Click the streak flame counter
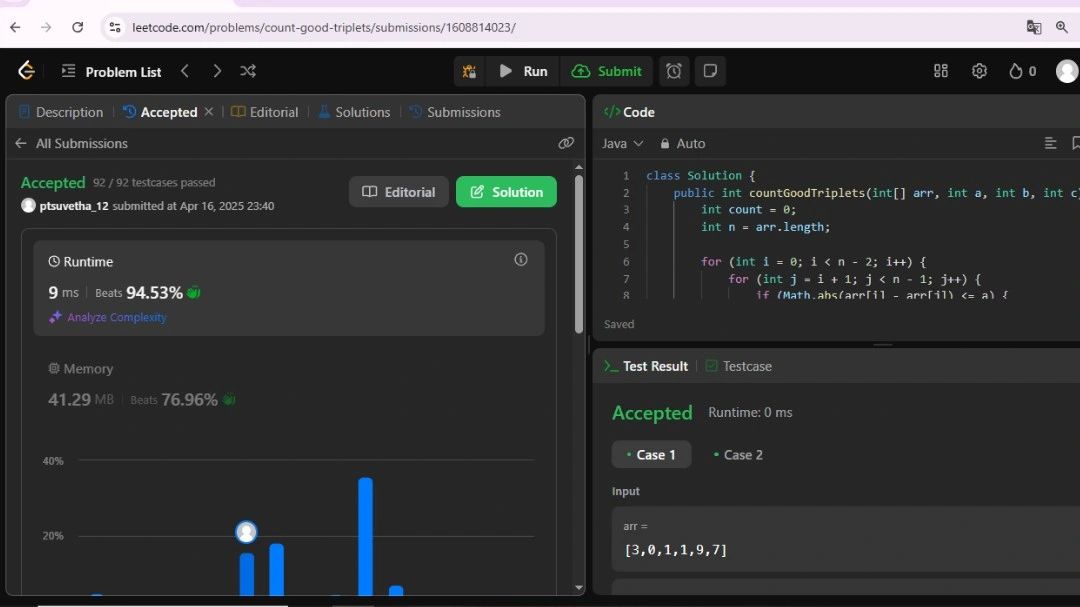 click(x=1023, y=71)
